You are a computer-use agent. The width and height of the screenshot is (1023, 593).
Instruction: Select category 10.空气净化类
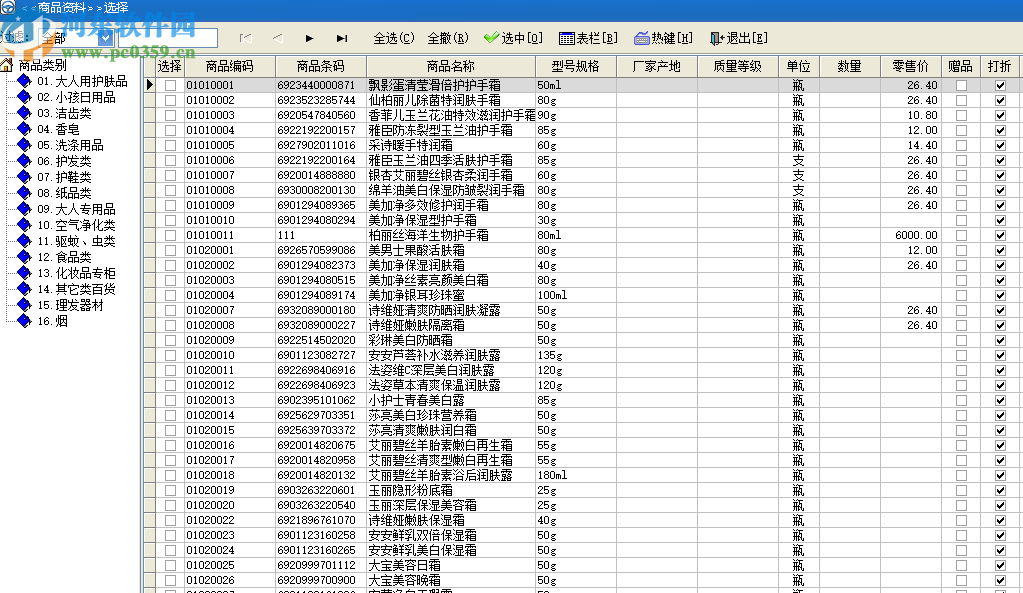[x=76, y=225]
